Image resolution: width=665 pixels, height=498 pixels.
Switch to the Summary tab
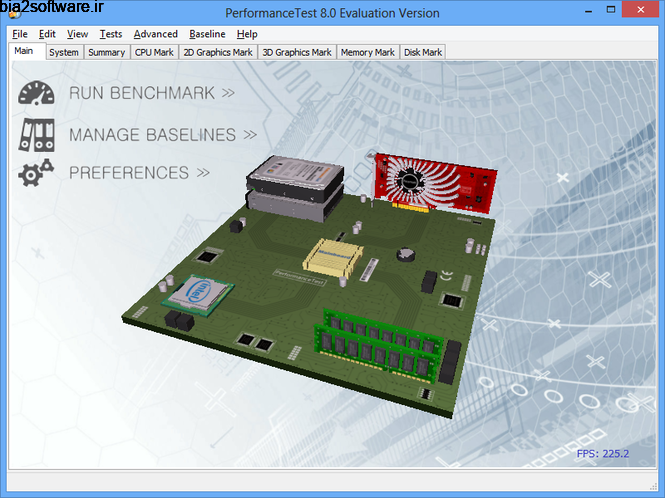pyautogui.click(x=106, y=52)
